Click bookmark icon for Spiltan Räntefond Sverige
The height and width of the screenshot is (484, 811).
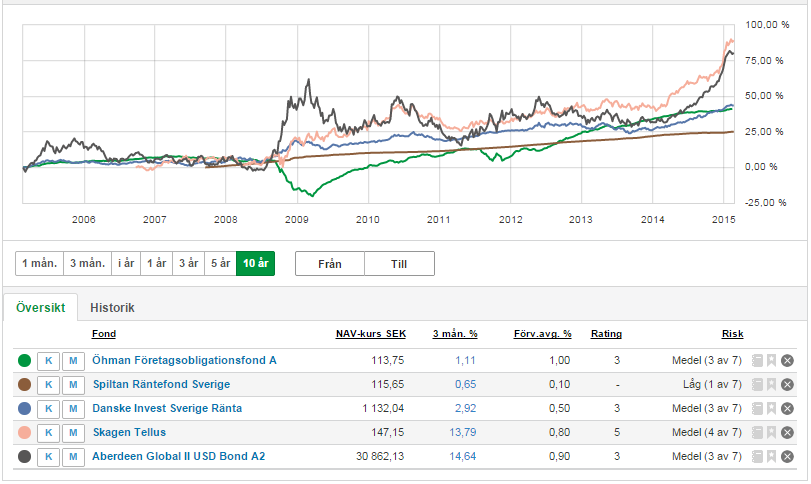pyautogui.click(x=771, y=385)
